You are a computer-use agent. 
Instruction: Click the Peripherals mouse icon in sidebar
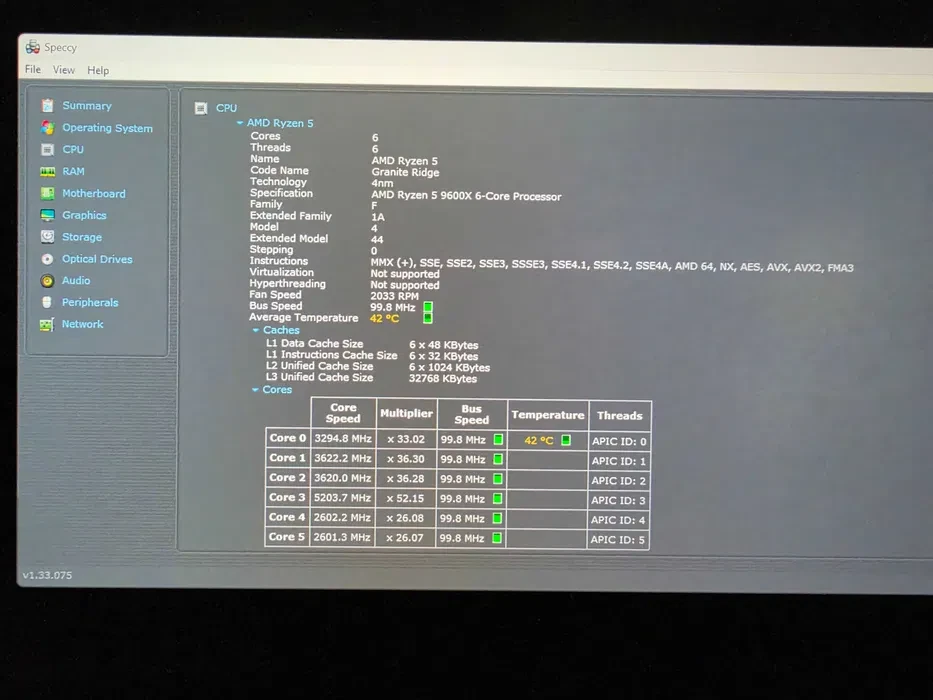pos(47,302)
